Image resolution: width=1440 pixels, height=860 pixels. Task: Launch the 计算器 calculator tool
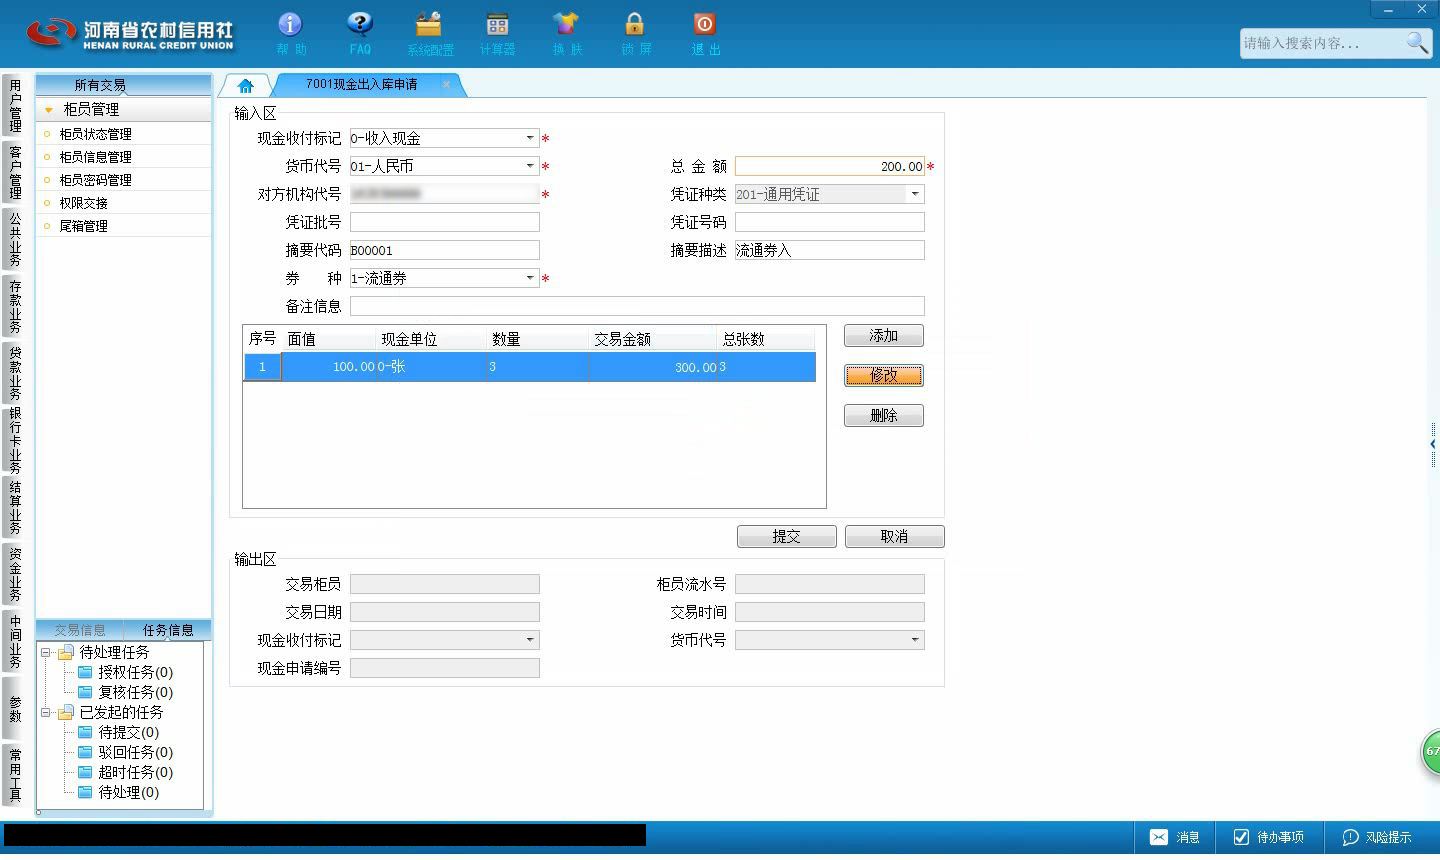(x=497, y=33)
